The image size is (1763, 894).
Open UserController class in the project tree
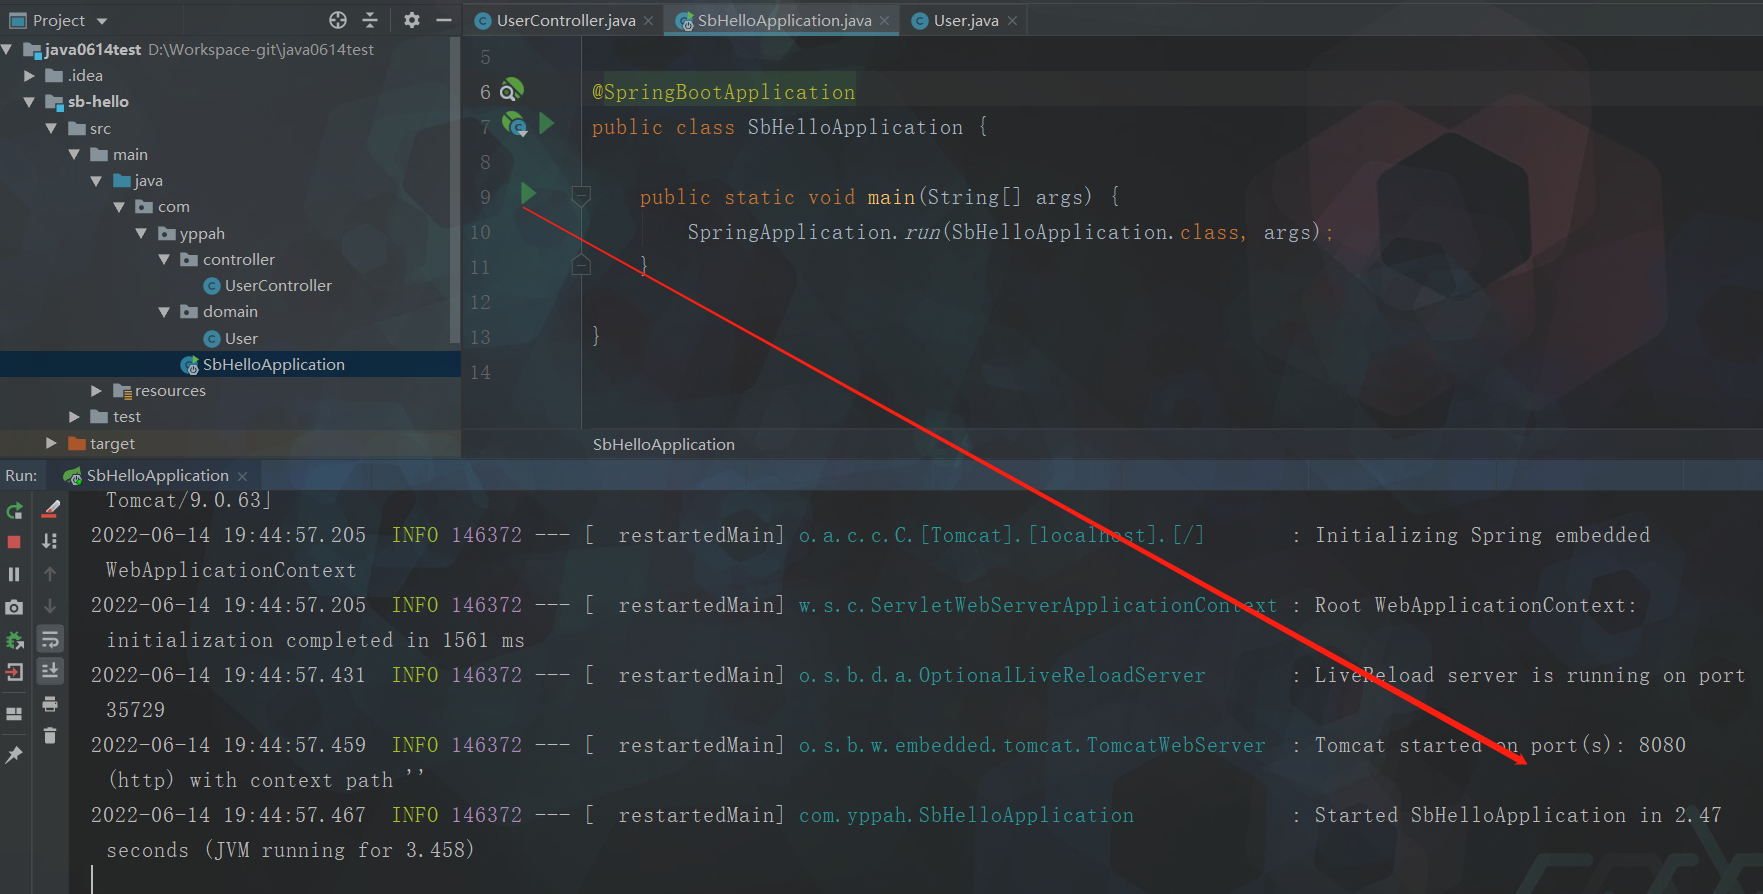point(277,286)
